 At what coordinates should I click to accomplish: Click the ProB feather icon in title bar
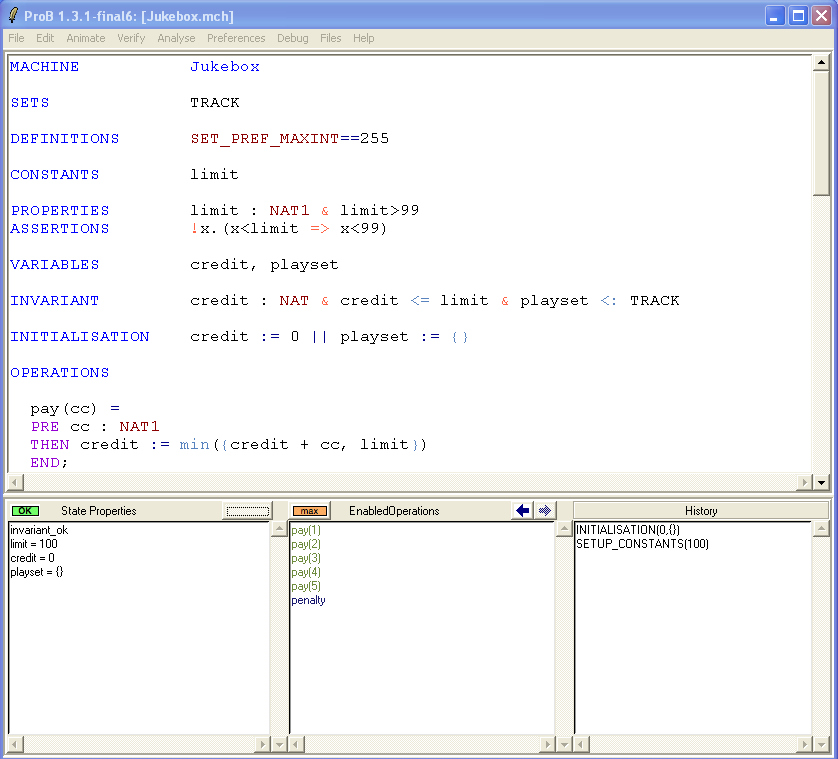coord(13,15)
